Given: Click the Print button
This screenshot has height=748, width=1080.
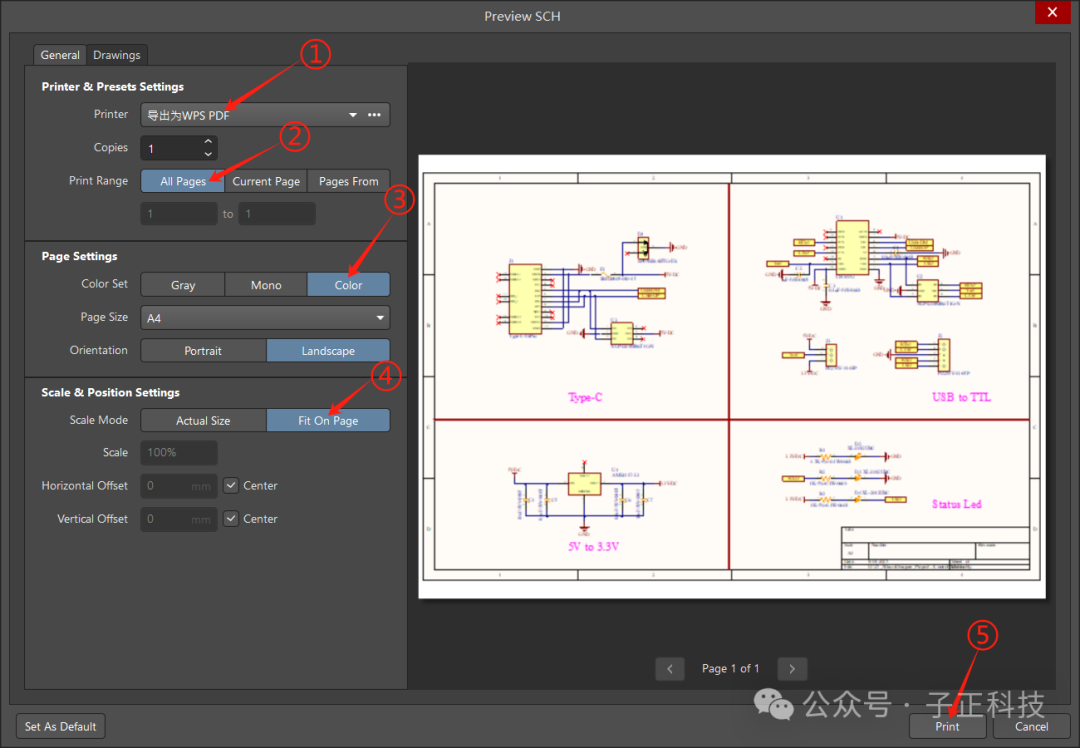Looking at the screenshot, I should (947, 726).
